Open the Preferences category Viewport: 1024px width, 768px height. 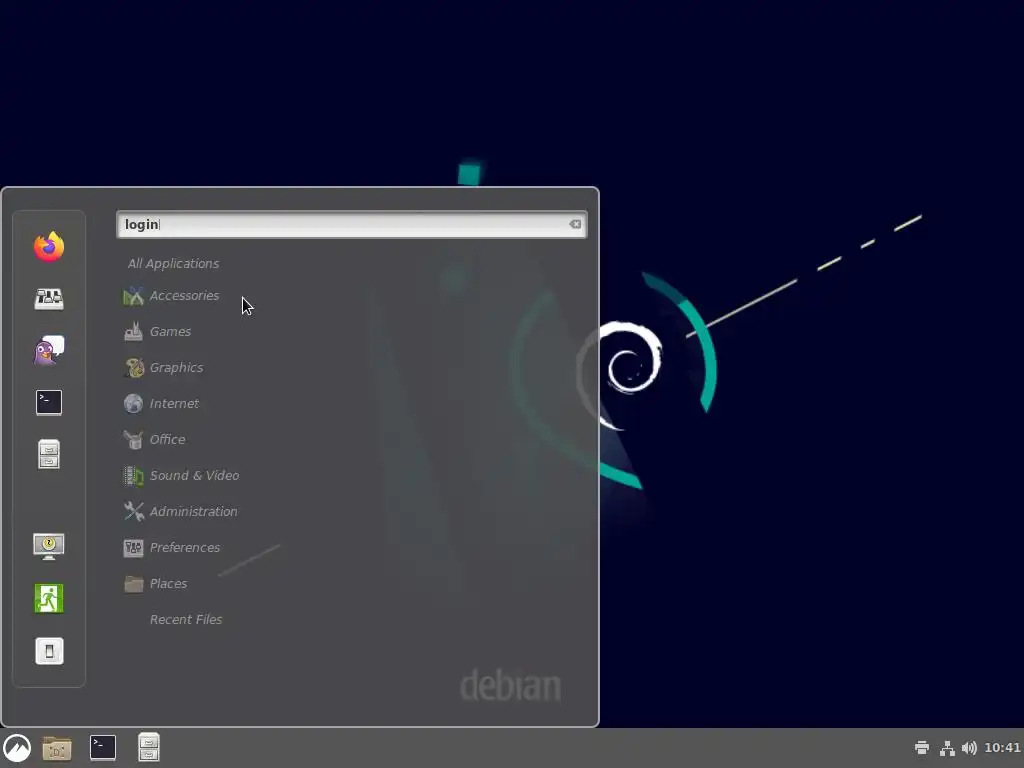tap(185, 547)
